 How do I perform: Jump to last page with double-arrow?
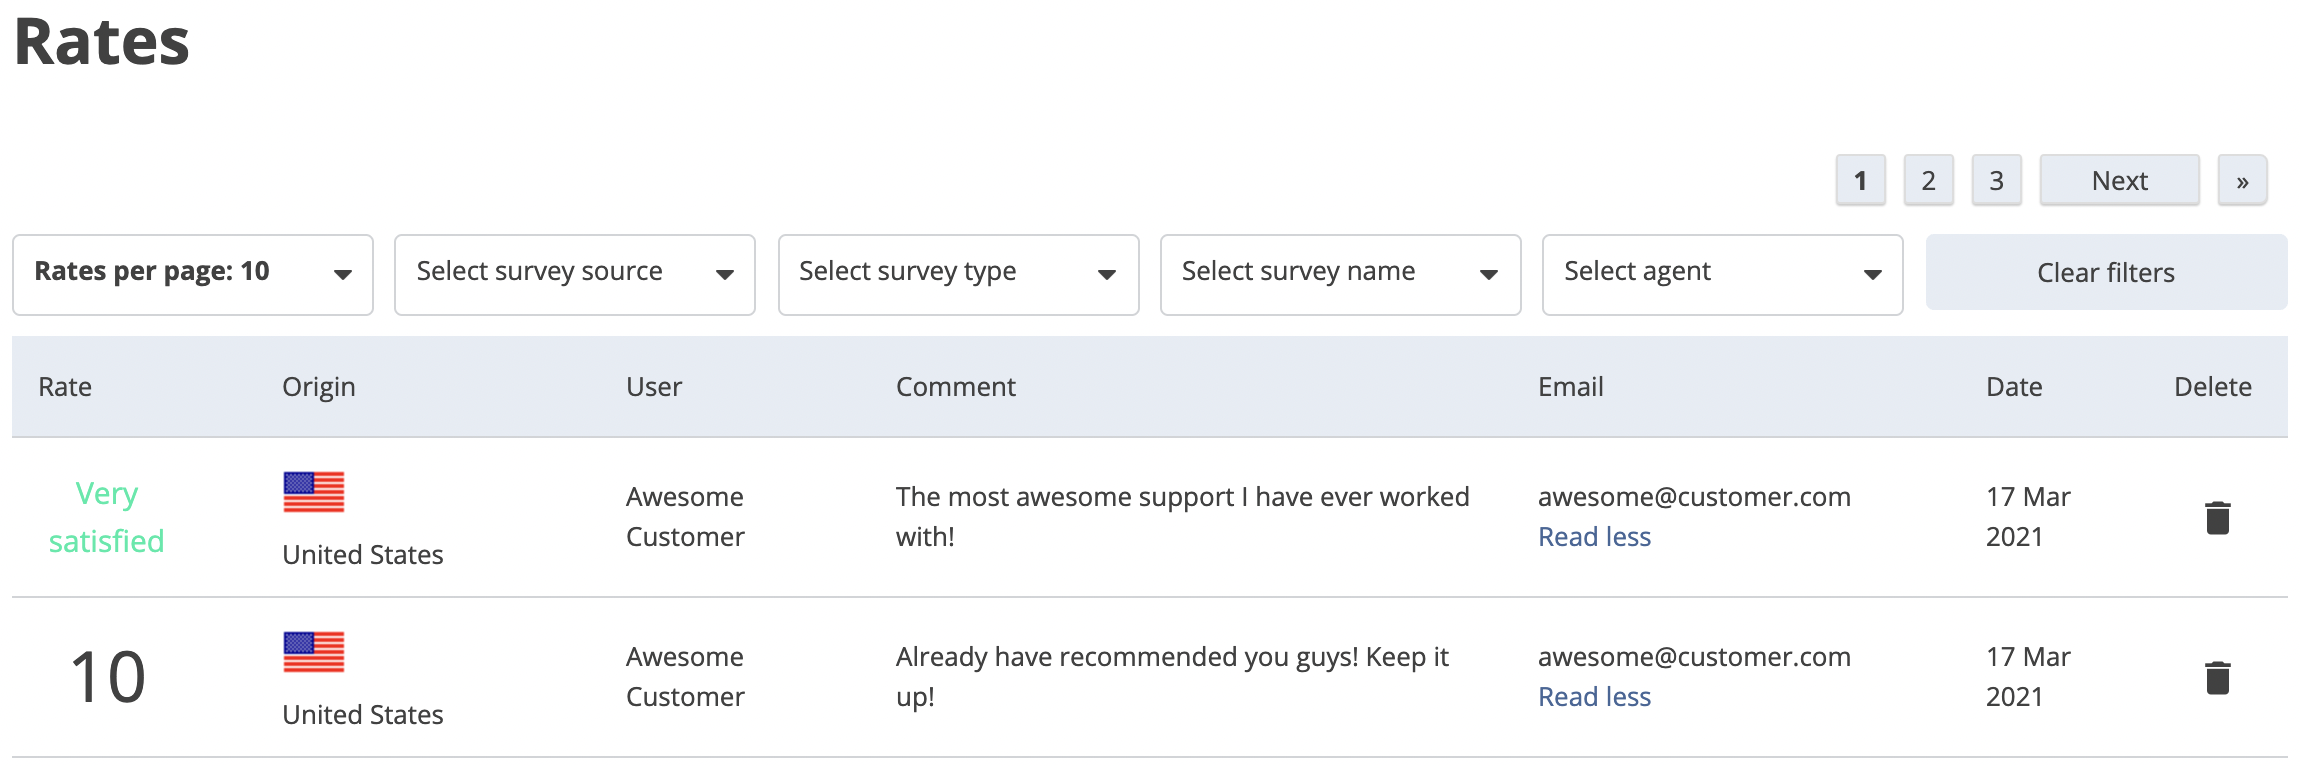coord(2242,181)
